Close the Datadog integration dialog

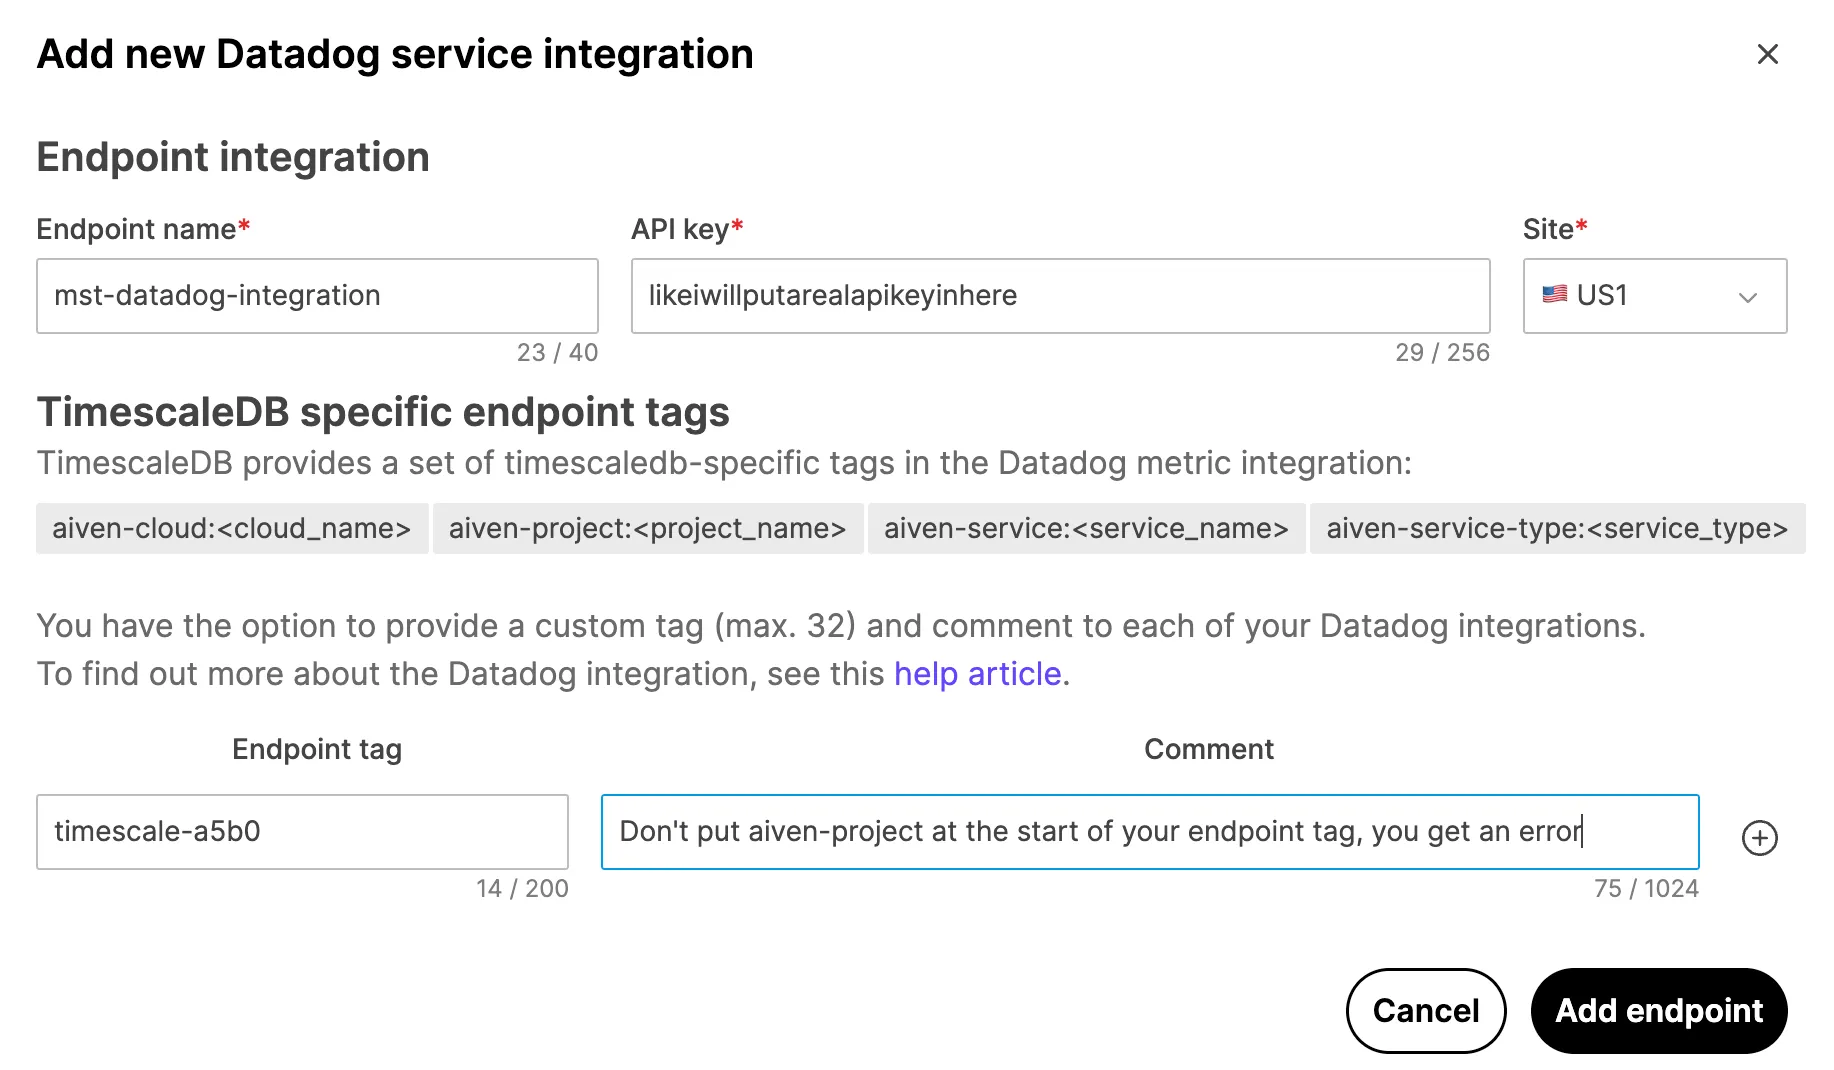click(1767, 54)
